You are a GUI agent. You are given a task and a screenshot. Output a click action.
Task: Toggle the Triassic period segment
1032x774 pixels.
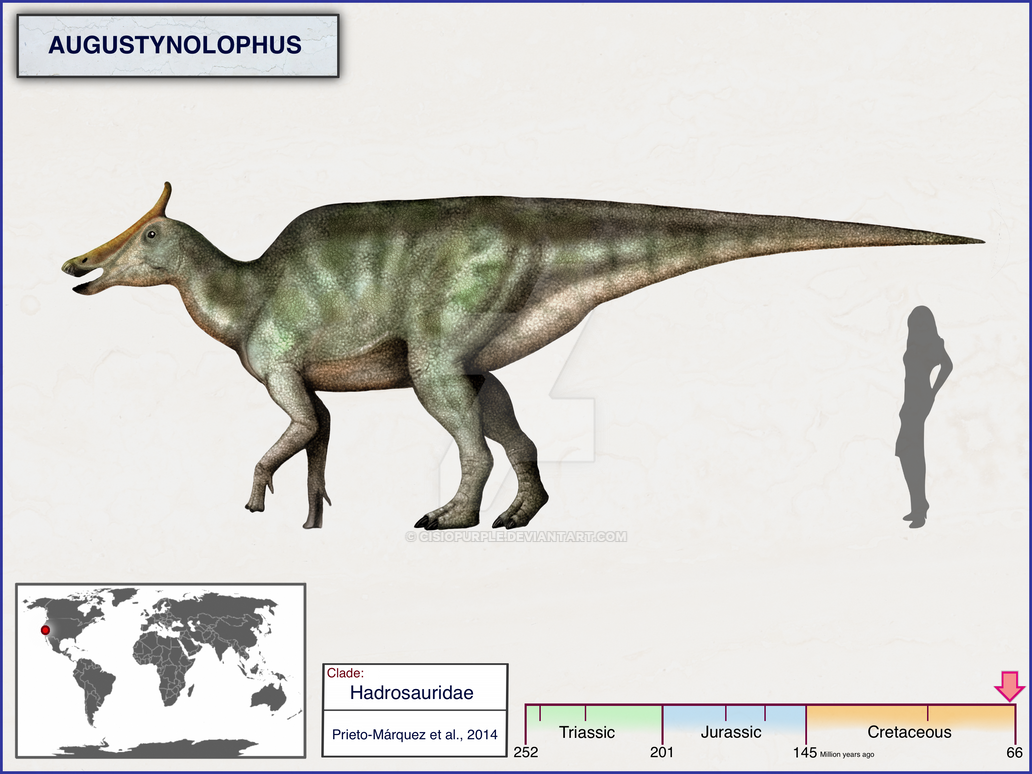click(x=588, y=733)
